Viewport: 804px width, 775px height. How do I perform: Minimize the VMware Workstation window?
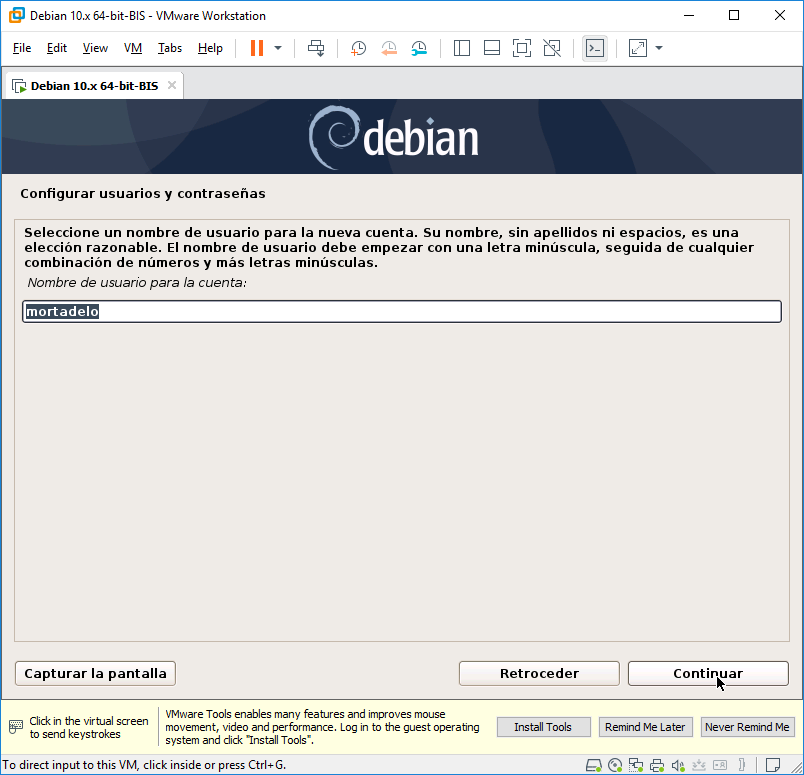point(689,15)
